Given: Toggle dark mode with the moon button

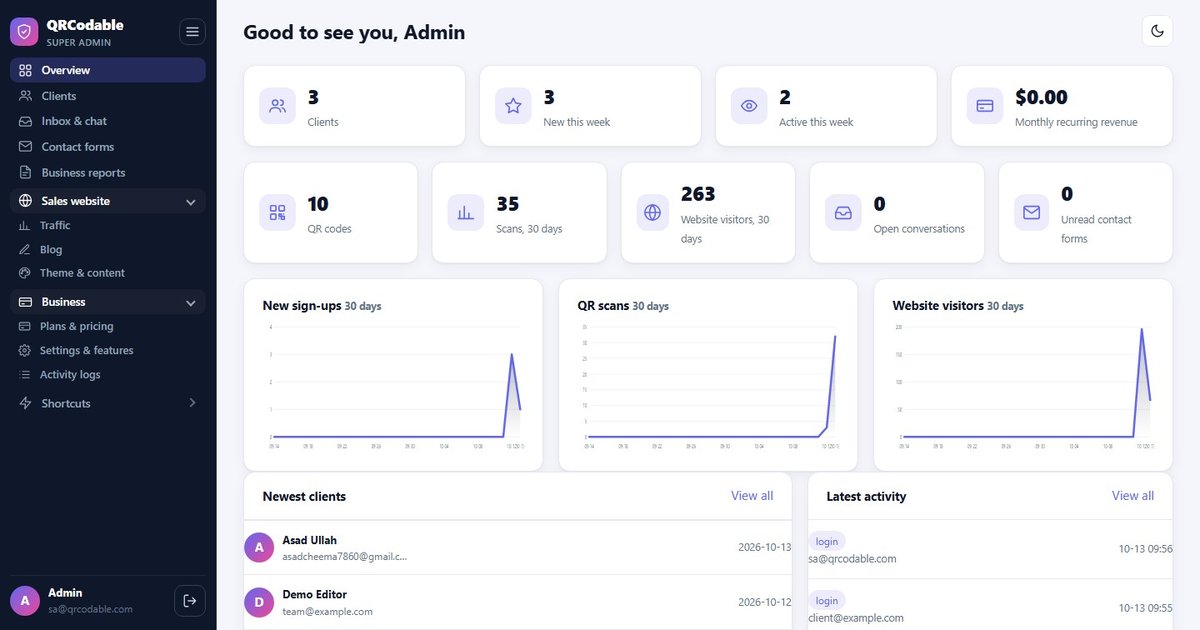Looking at the screenshot, I should (1157, 31).
